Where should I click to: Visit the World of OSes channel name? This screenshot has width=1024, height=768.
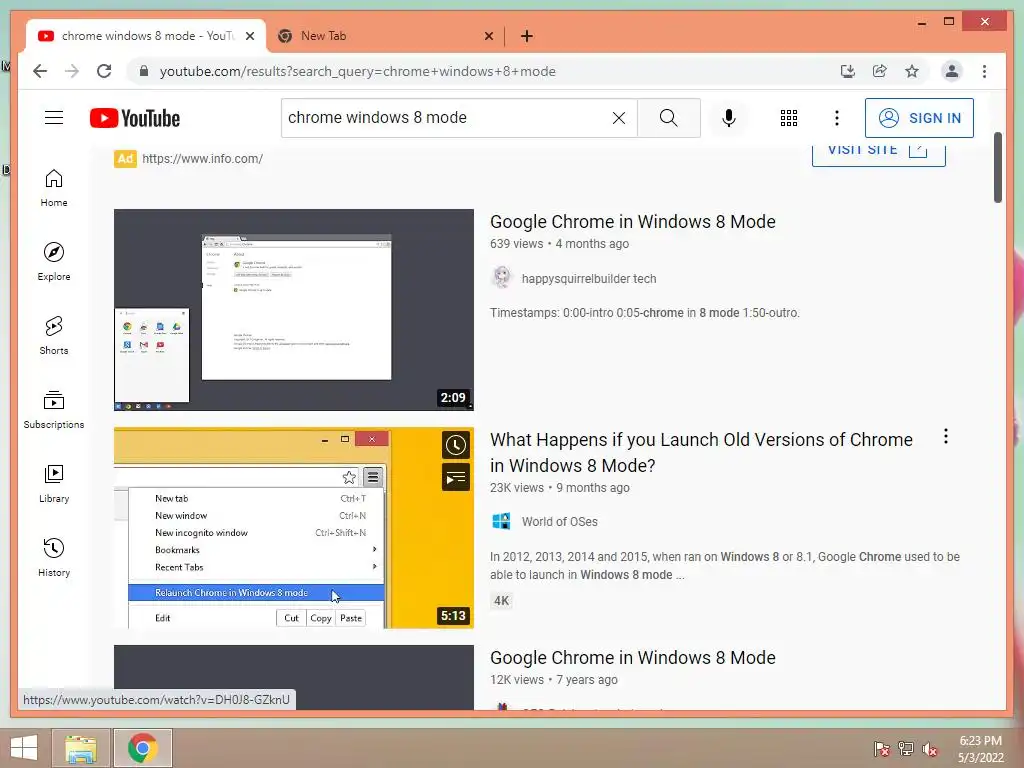[x=560, y=522]
